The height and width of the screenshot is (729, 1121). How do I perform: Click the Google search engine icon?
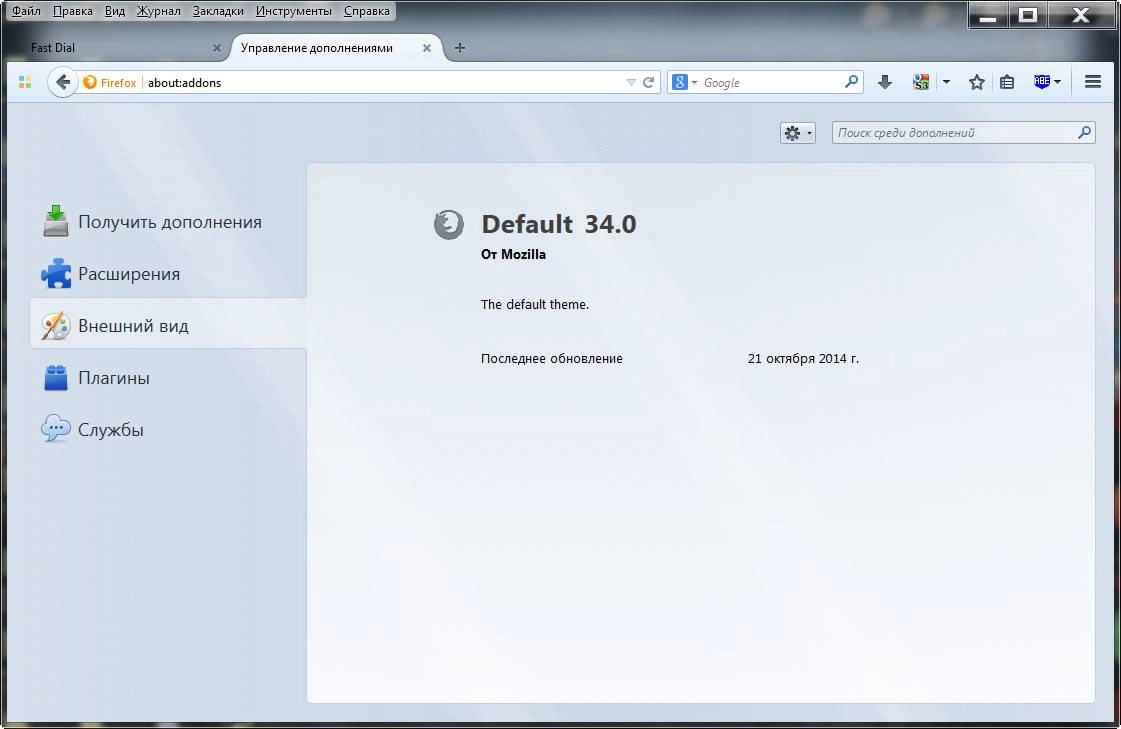point(680,82)
